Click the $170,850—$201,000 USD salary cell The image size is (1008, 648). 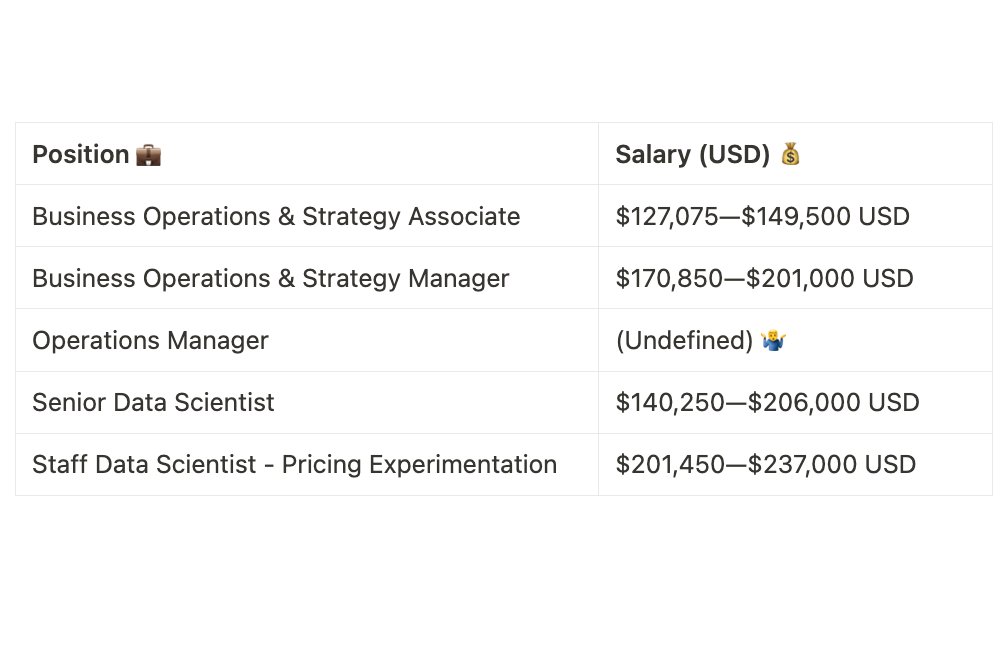[795, 278]
